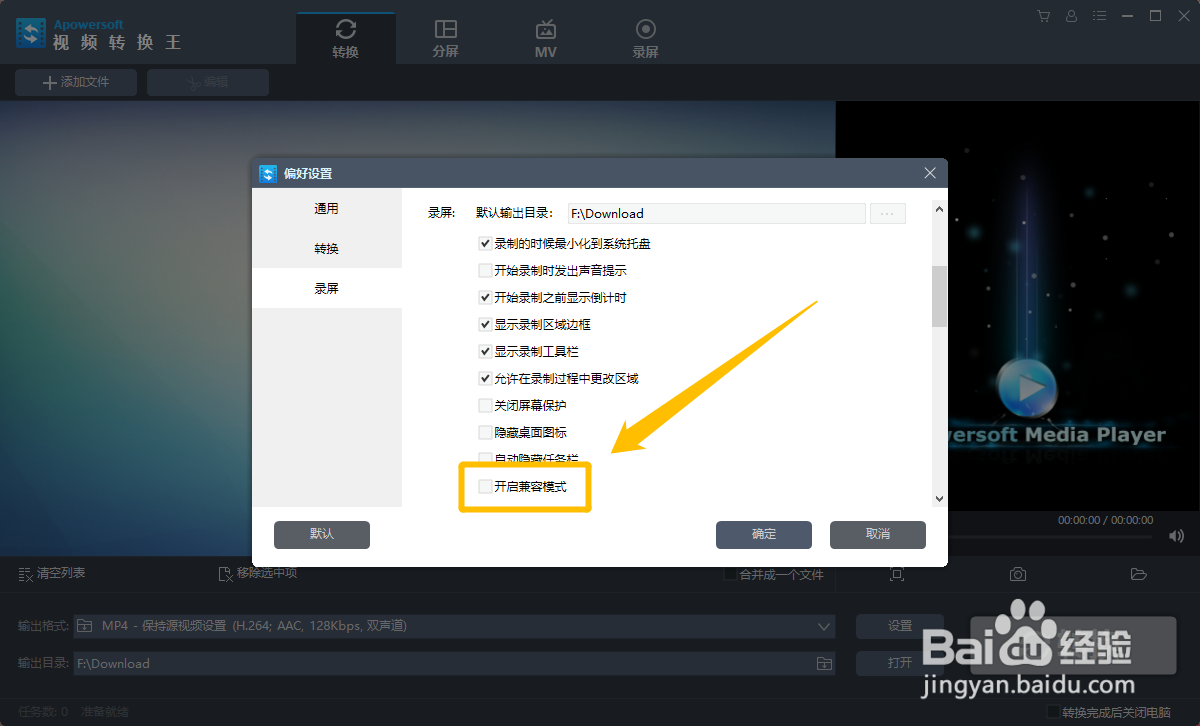Switch to the 分屏 tab
The height and width of the screenshot is (726, 1200).
[x=446, y=38]
